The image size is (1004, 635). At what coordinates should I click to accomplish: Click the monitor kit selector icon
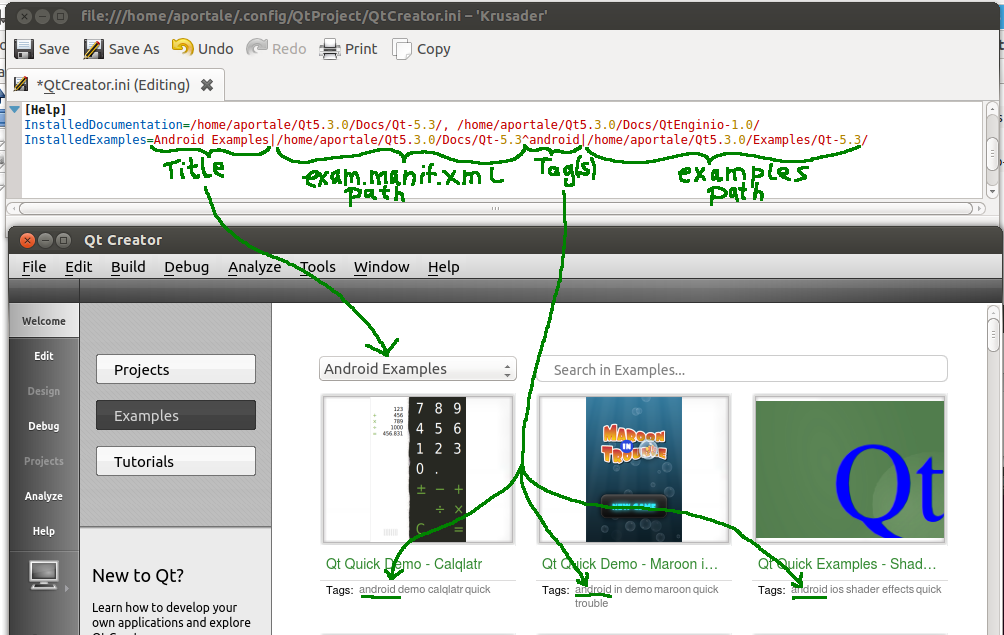[x=43, y=574]
